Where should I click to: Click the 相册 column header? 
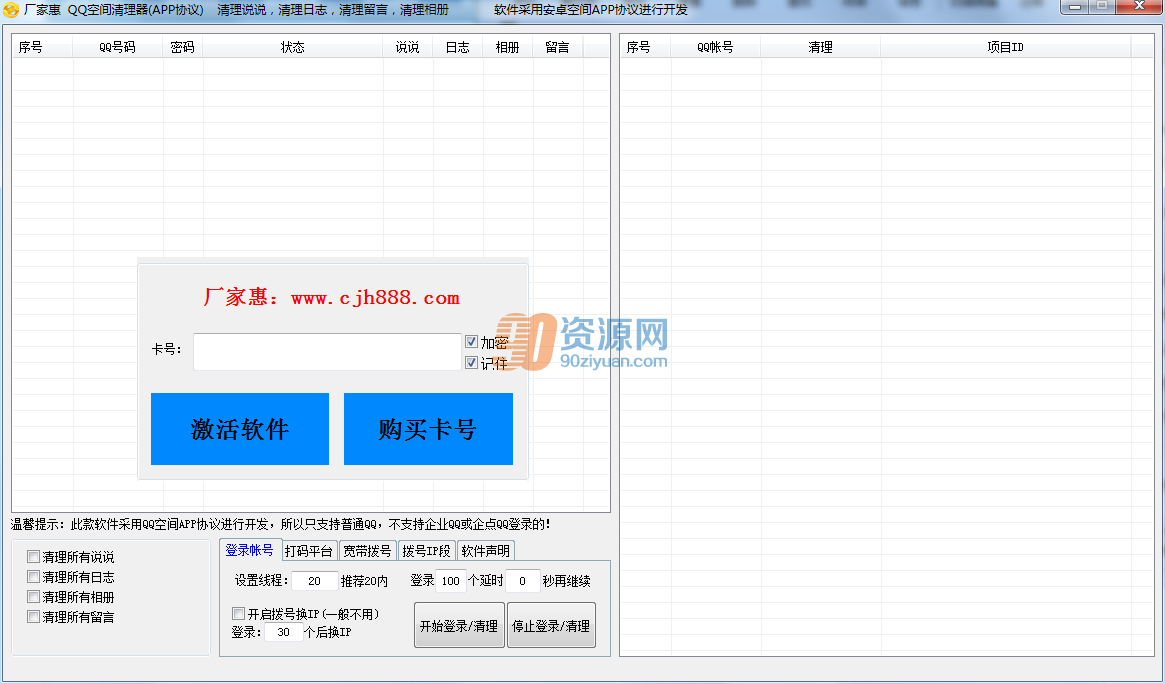(x=507, y=47)
